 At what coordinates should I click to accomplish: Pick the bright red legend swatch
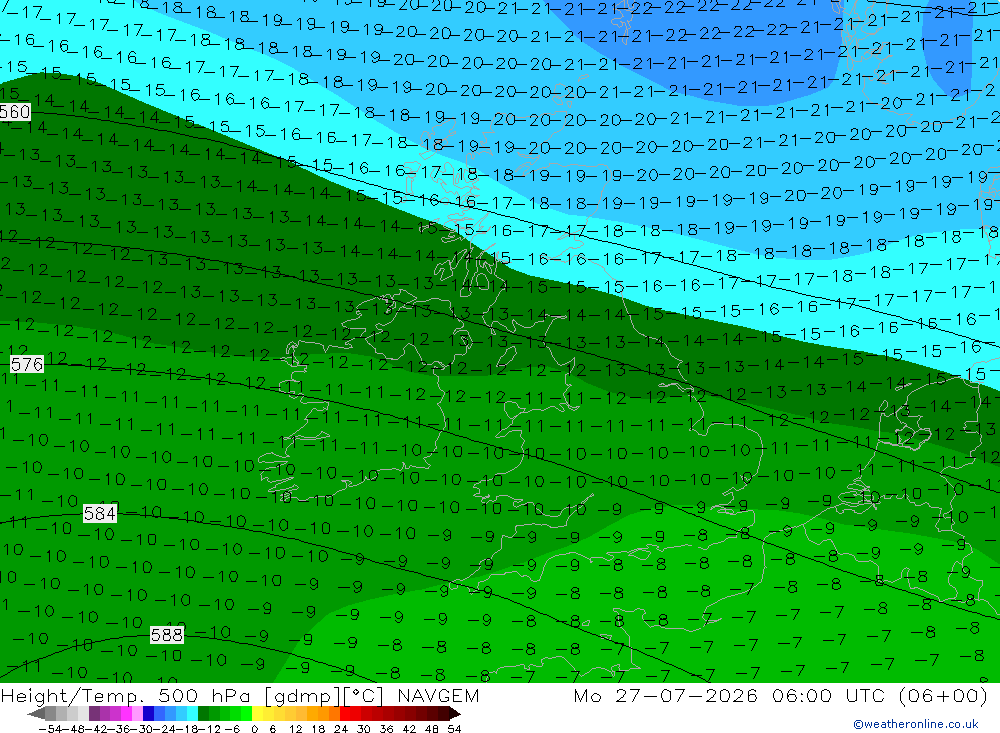click(345, 714)
